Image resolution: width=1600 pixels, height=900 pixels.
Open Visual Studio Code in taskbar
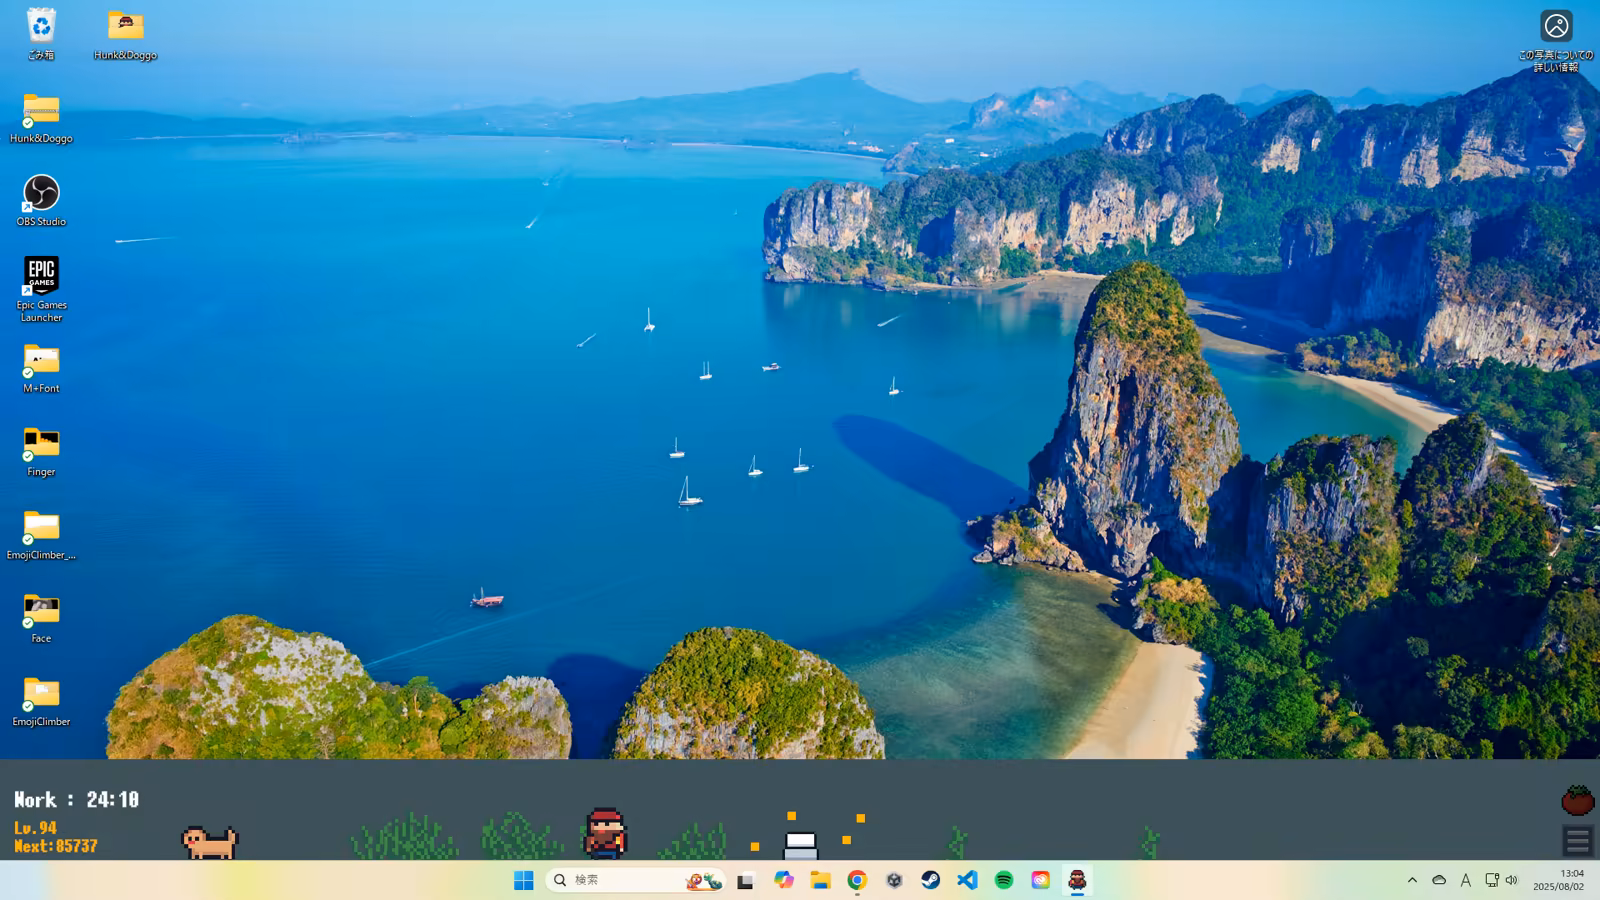[967, 880]
